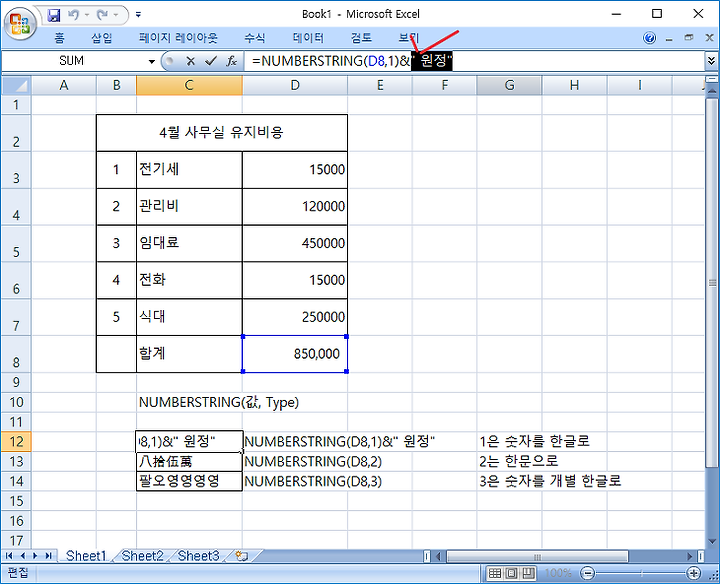The height and width of the screenshot is (584, 720).
Task: Jump to first sheet tab arrow
Action: [9, 556]
